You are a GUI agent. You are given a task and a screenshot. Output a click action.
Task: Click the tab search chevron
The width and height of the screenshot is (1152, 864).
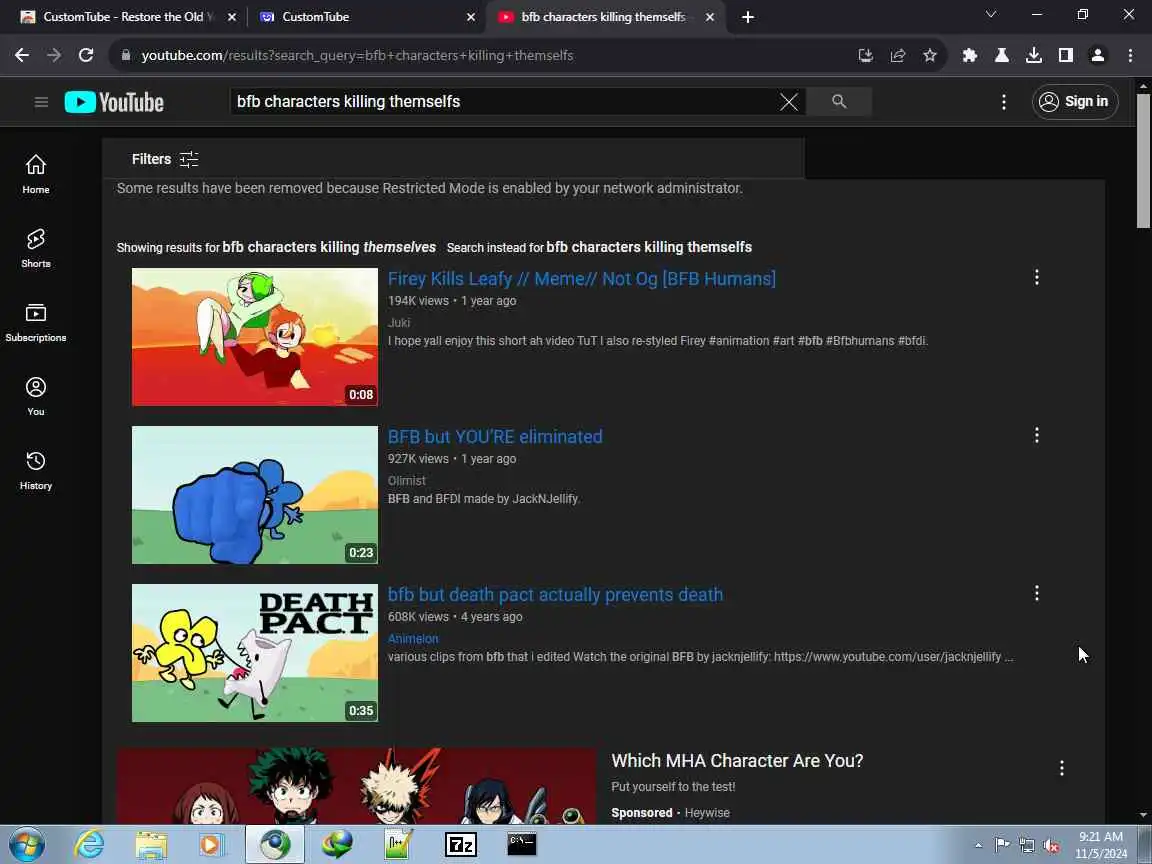click(990, 15)
